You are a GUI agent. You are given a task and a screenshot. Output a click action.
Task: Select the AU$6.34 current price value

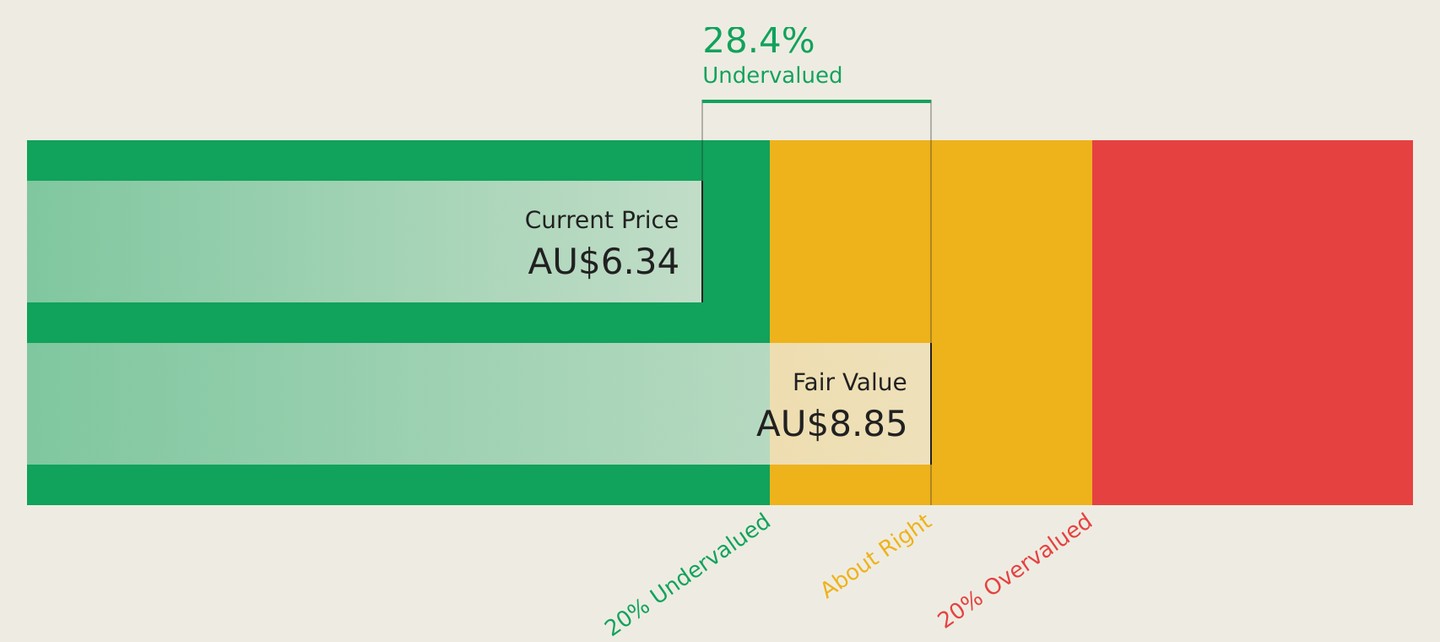tap(603, 262)
